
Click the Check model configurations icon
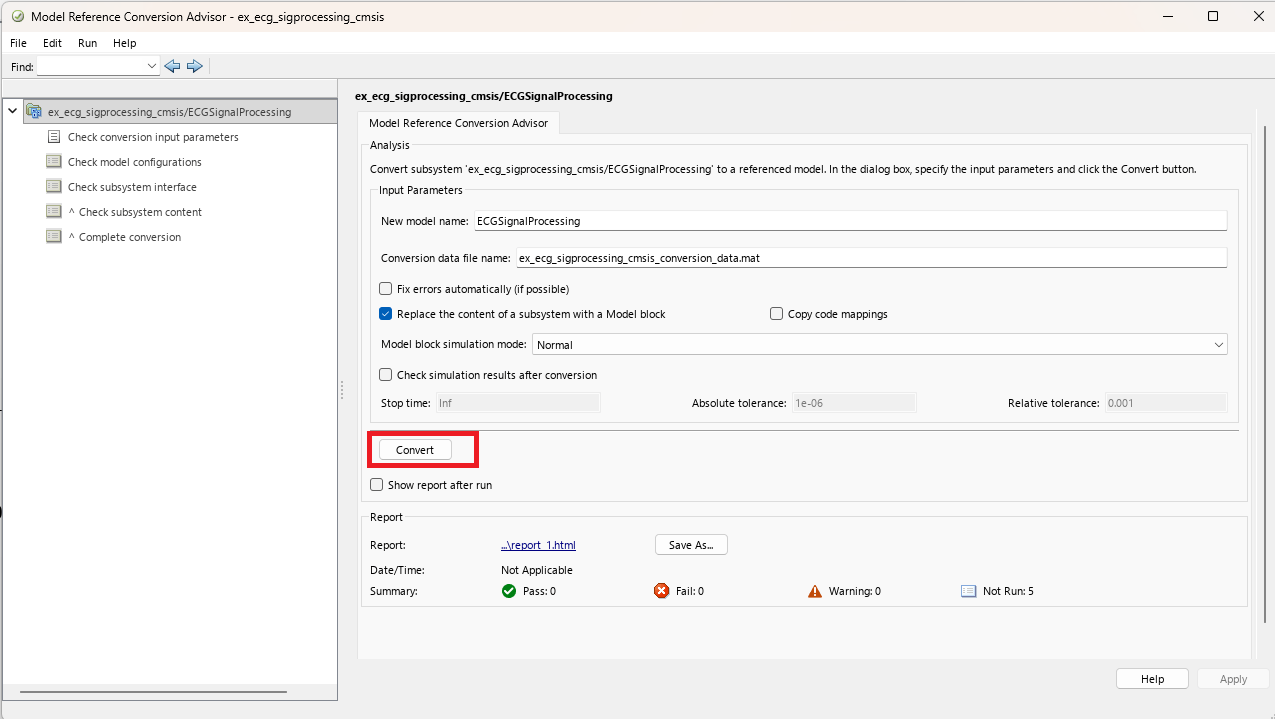[x=54, y=162]
